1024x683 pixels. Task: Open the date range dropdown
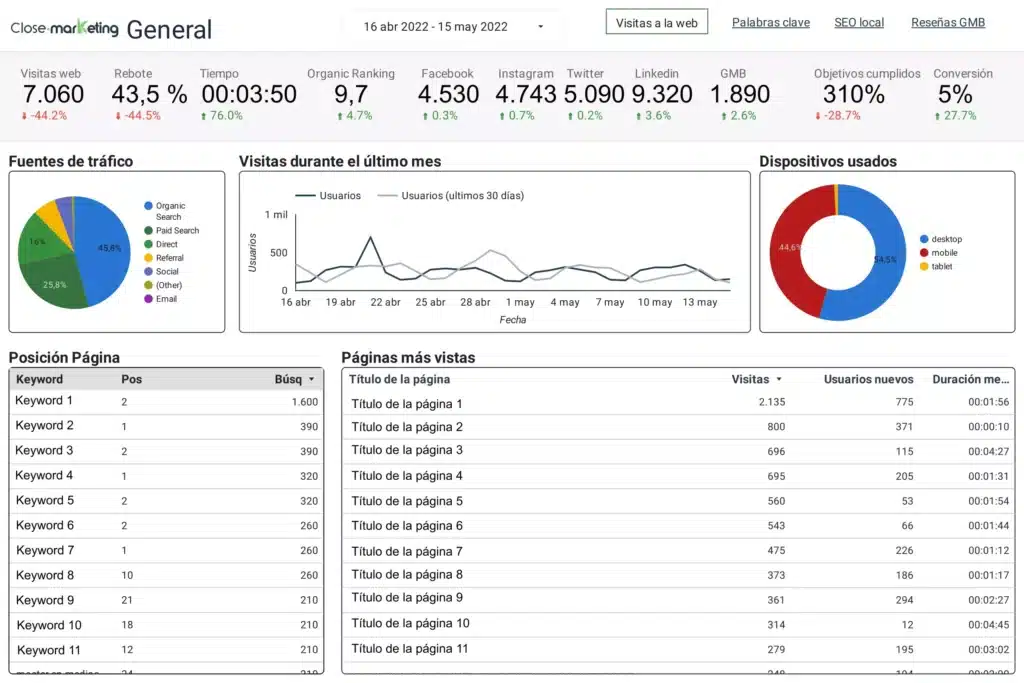tap(541, 27)
